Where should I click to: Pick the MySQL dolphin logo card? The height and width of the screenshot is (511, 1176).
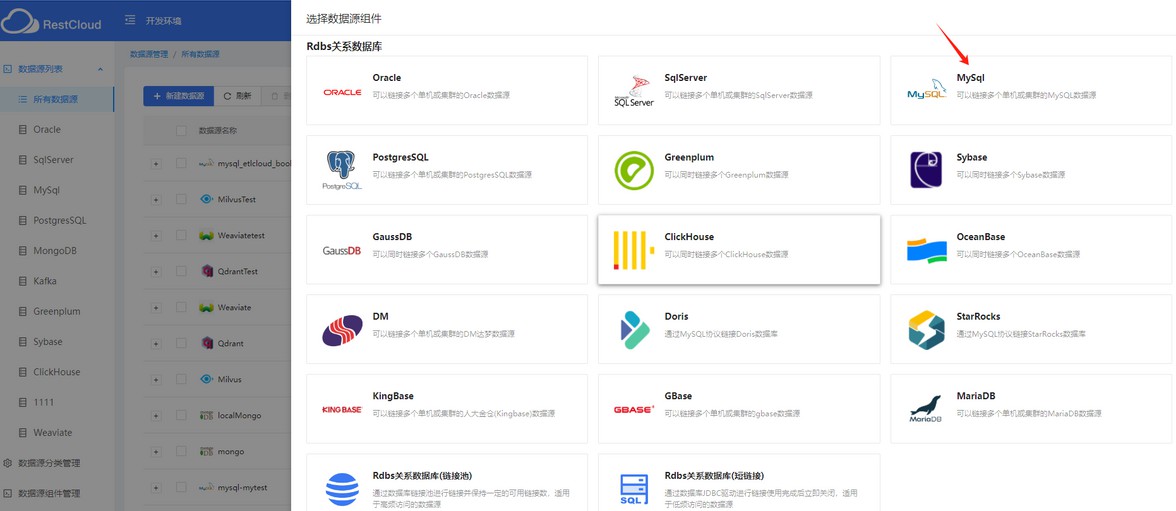tap(926, 90)
